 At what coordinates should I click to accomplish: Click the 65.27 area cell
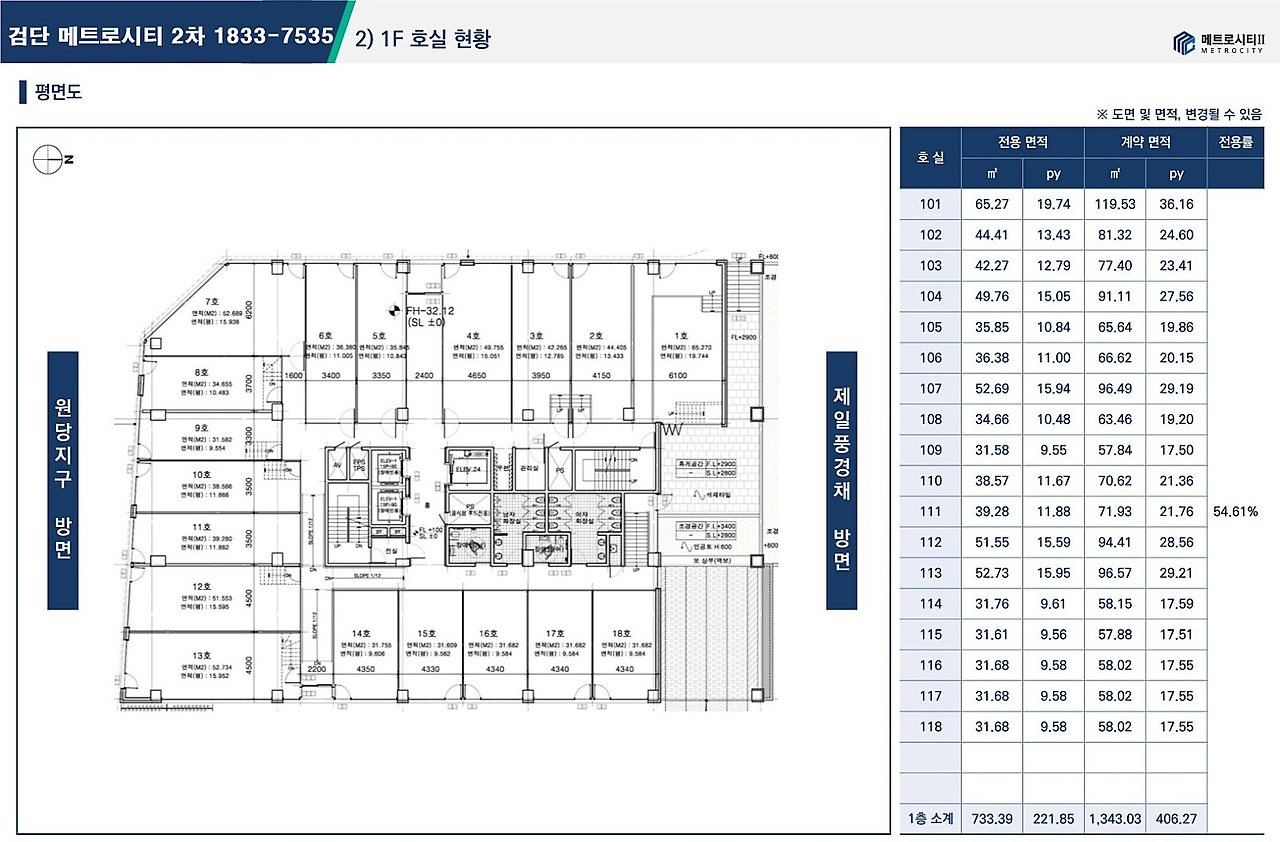click(x=991, y=205)
